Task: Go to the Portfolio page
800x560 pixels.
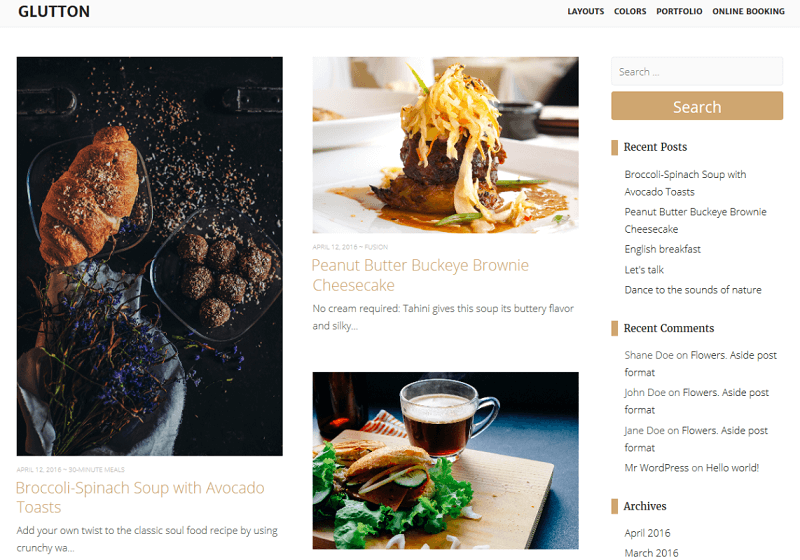Action: pos(679,11)
